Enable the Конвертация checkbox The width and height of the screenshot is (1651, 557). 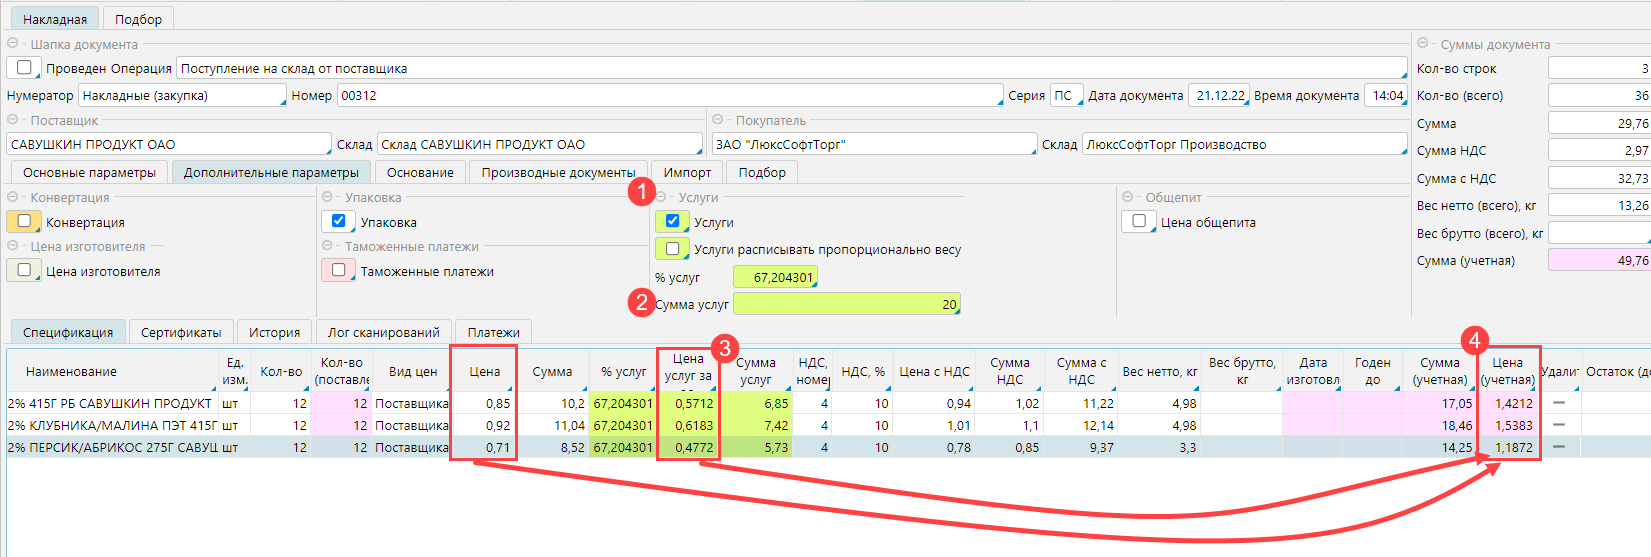pos(24,221)
